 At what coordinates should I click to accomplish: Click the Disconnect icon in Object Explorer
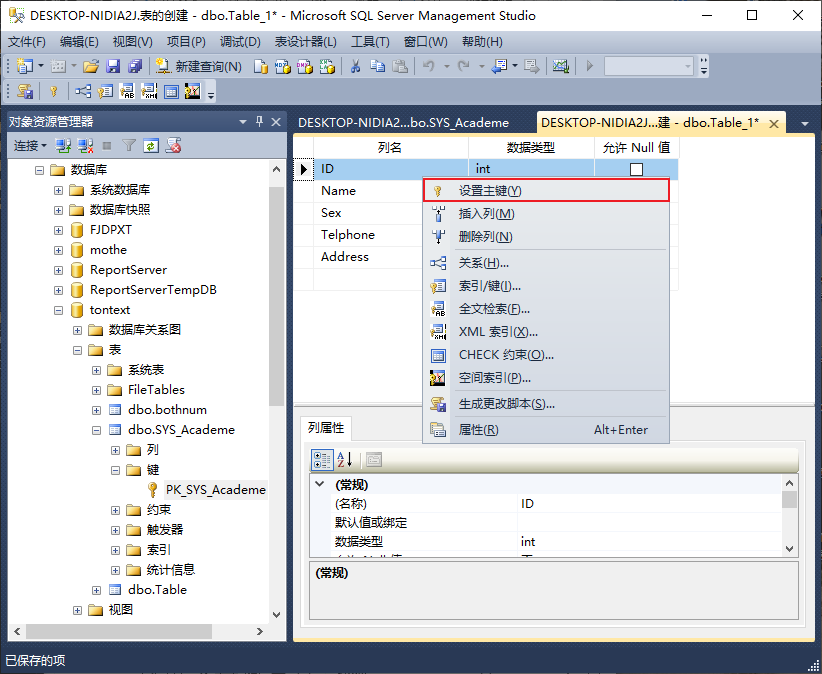85,146
